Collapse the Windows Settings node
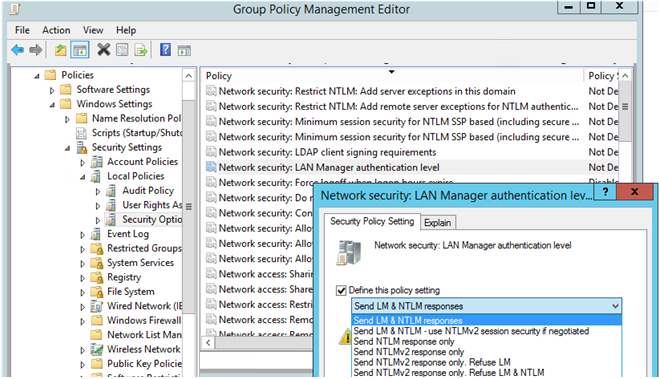This screenshot has height=379, width=659. point(52,105)
